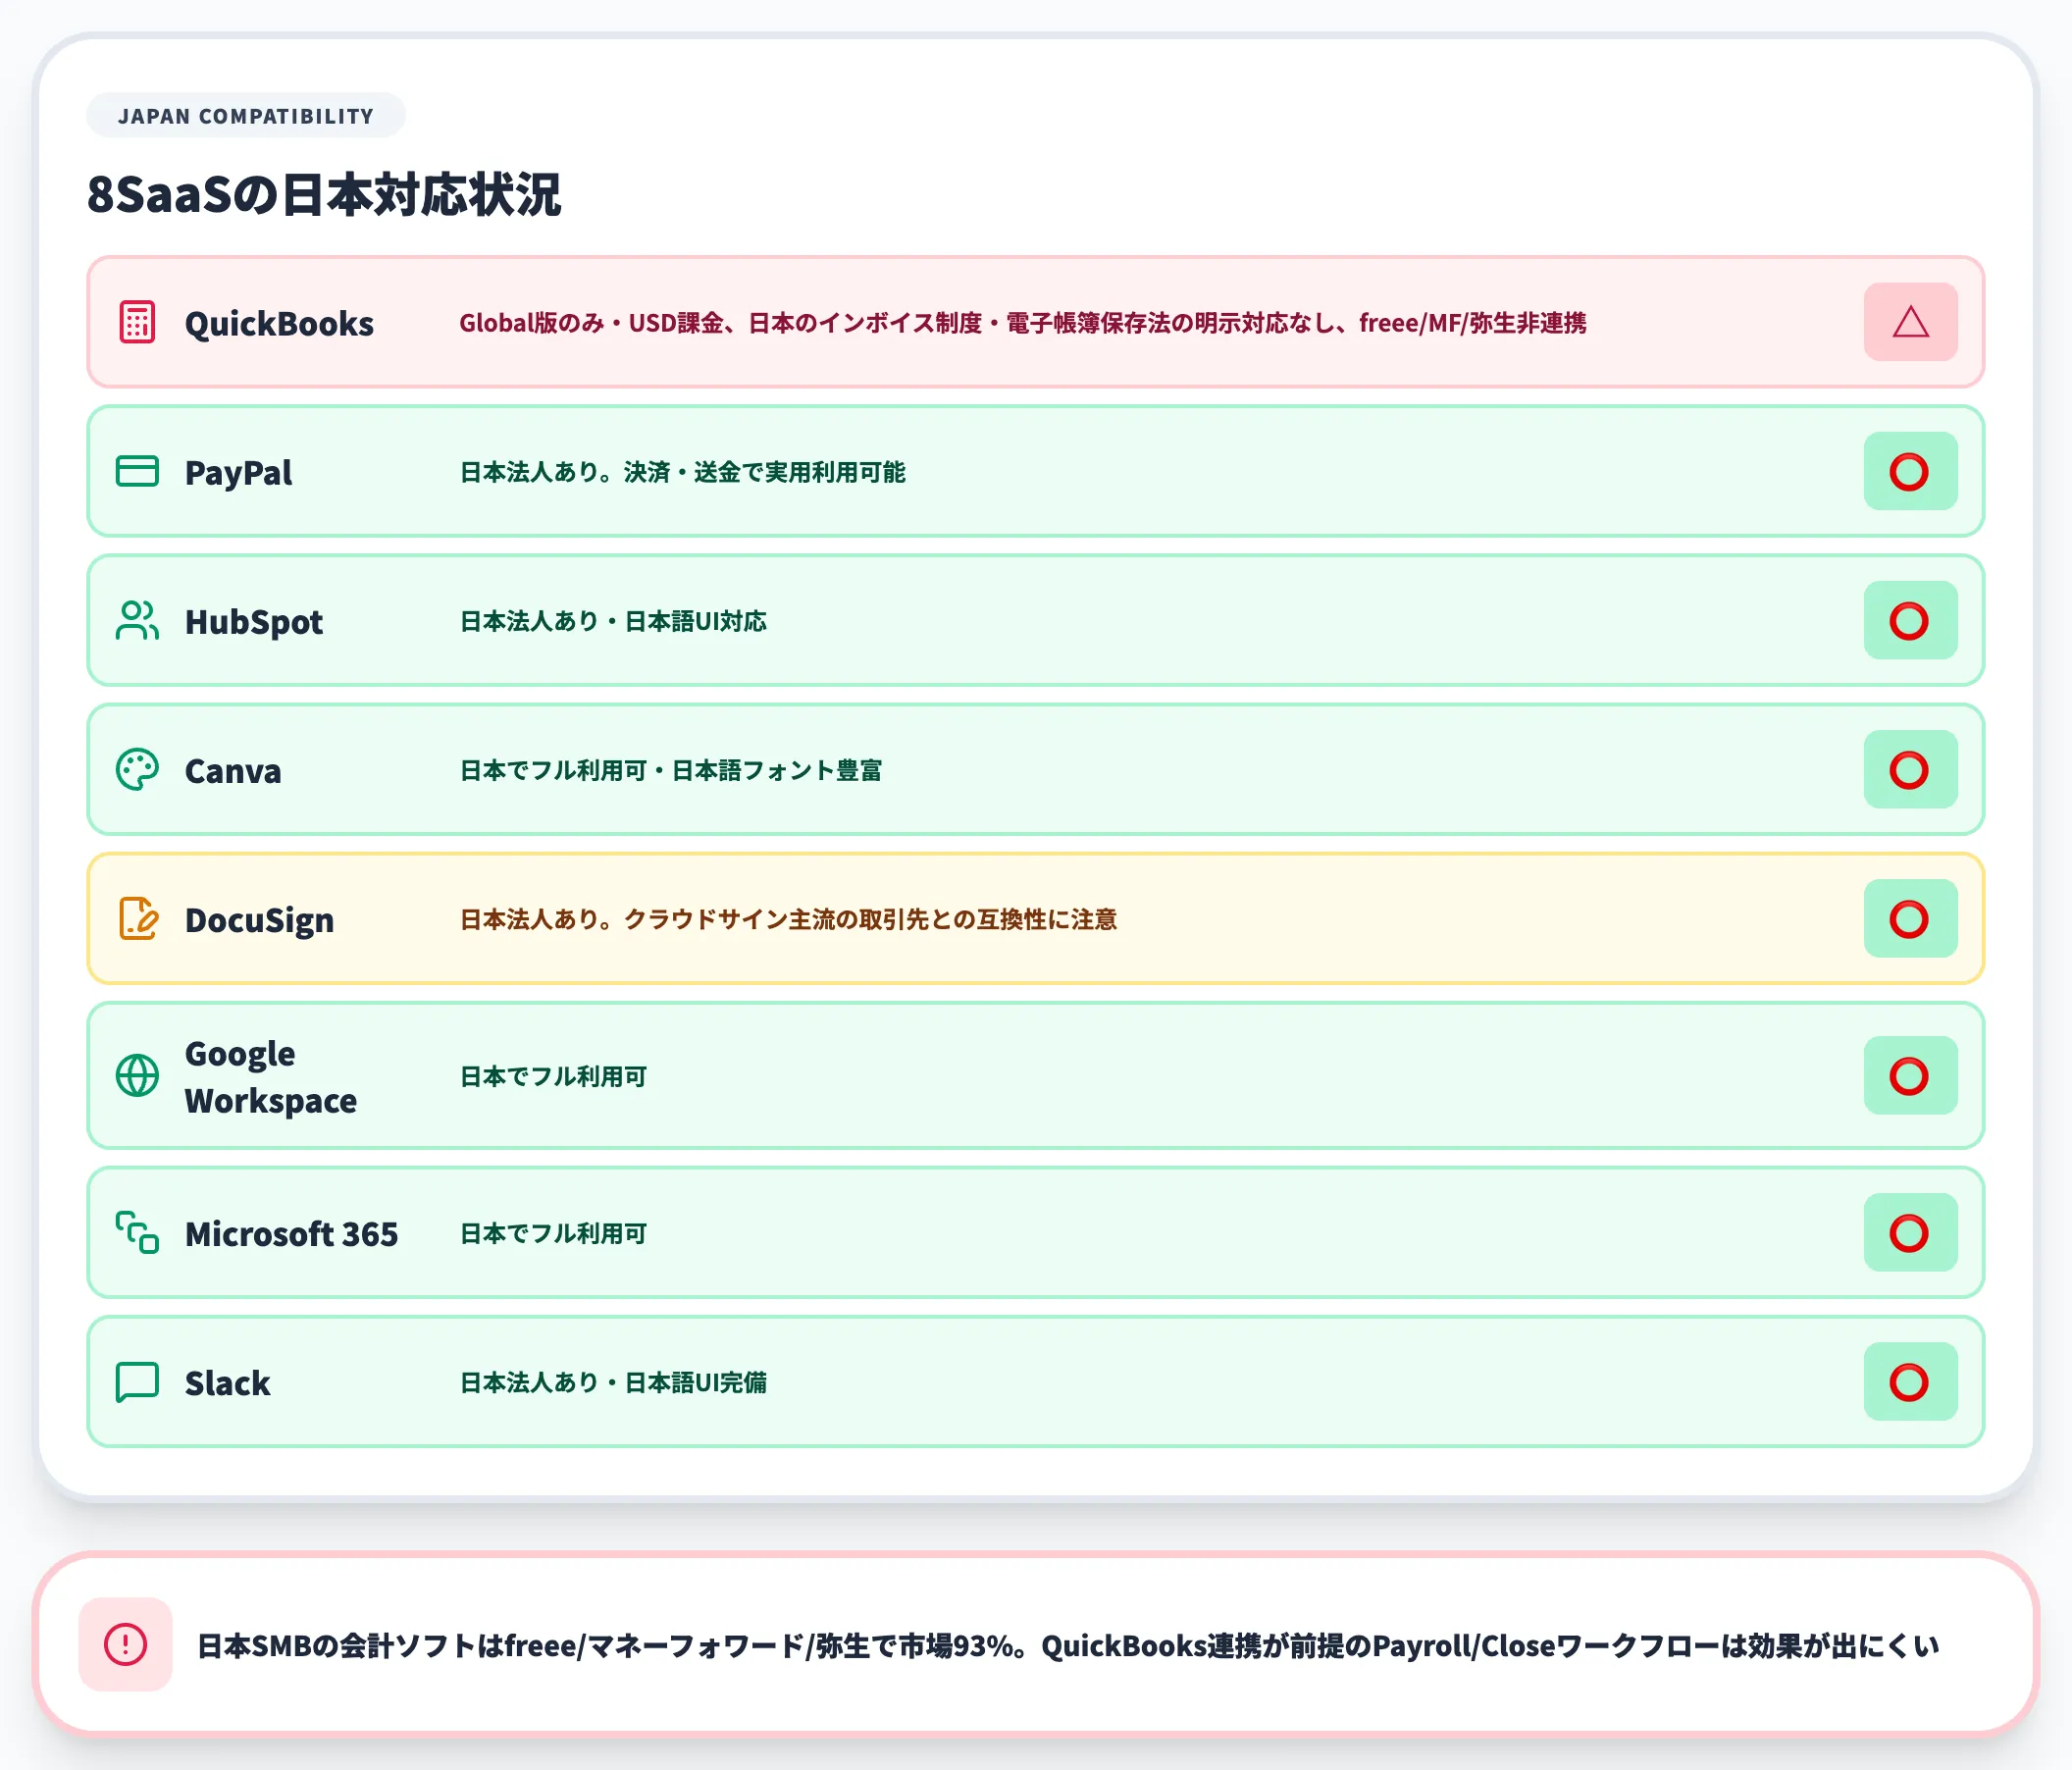Click the Canva service name
Viewport: 2072px width, 1770px height.
[233, 771]
